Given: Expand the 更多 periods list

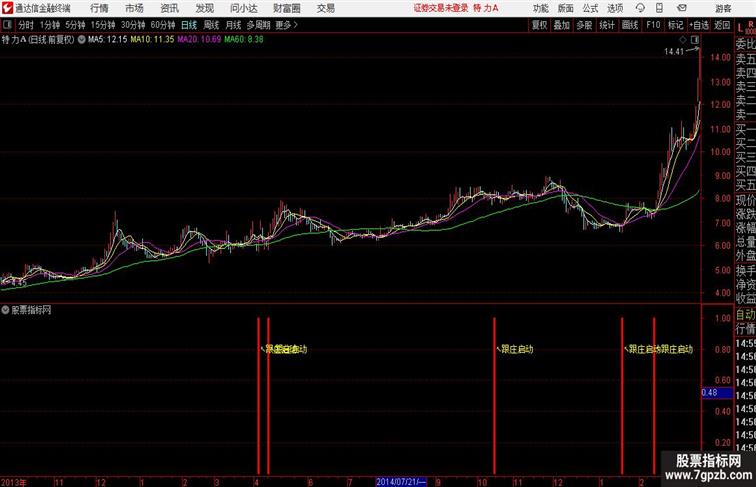Looking at the screenshot, I should pyautogui.click(x=286, y=25).
